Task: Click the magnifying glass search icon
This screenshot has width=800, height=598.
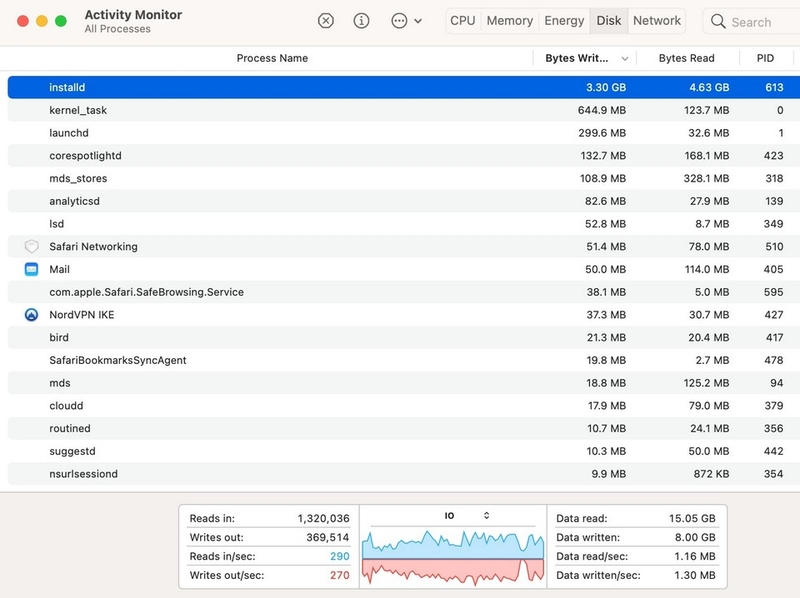Action: (718, 21)
